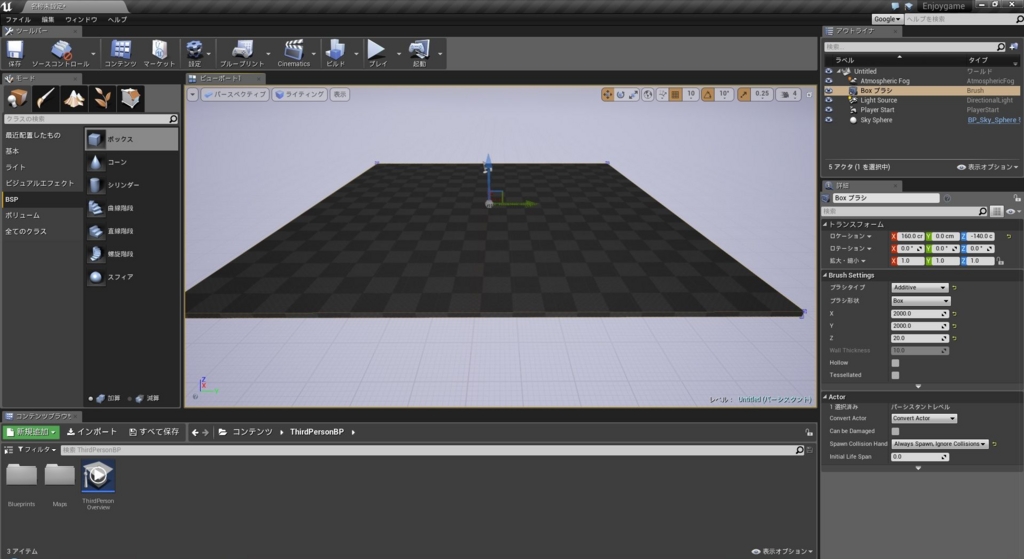Viewport: 1024px width, 559px height.
Task: Enable the Can be Damaged checkbox
Action: (895, 432)
